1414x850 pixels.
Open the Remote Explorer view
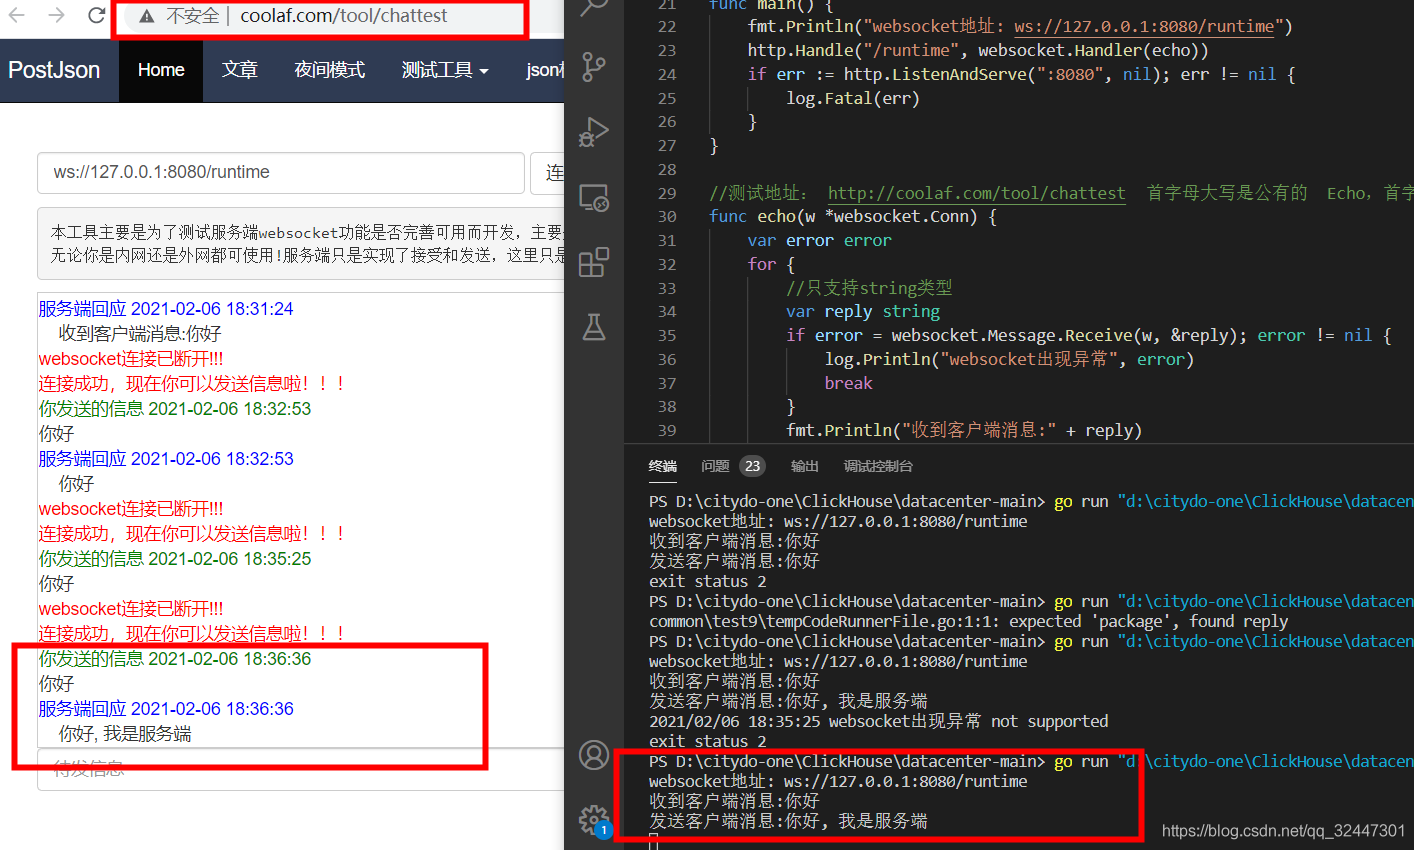594,197
